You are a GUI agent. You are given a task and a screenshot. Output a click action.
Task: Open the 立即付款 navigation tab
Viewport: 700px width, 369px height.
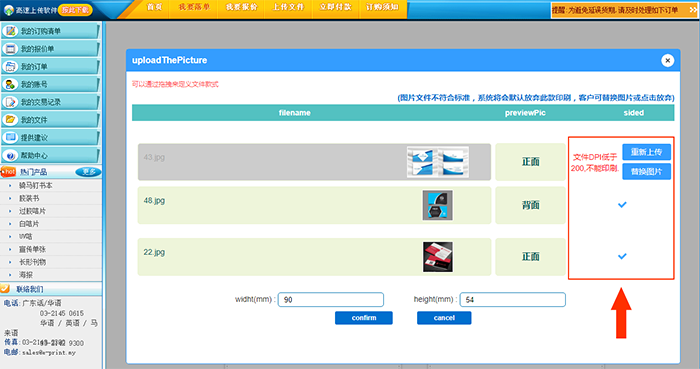[x=336, y=7]
